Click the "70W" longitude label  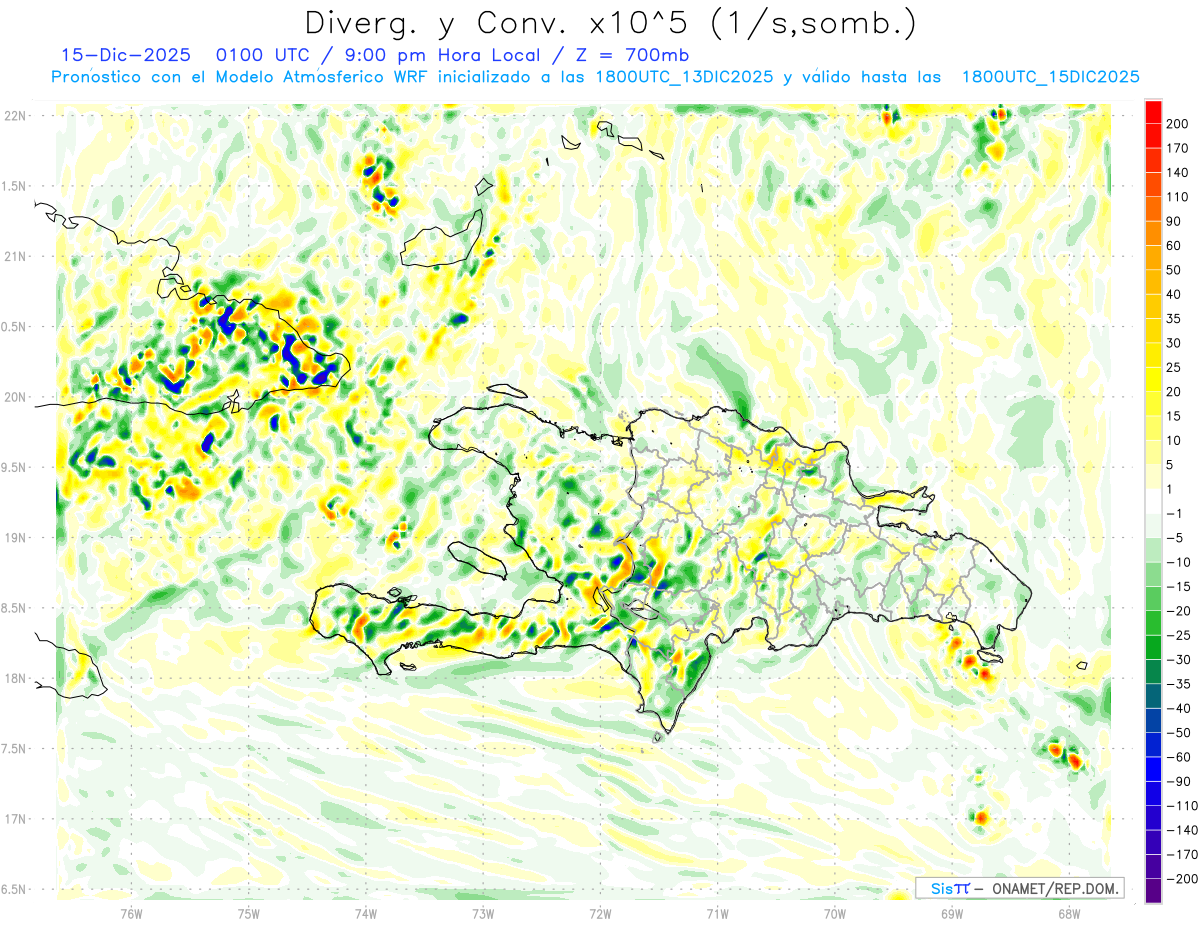tap(834, 913)
